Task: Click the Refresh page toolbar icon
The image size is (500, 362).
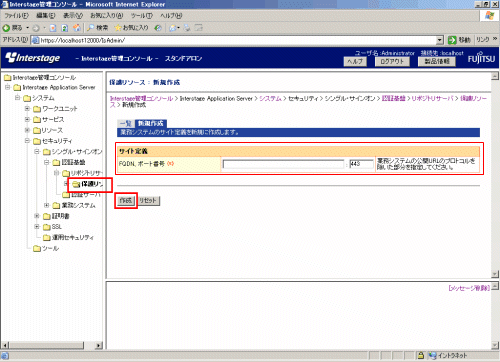Action: 65,28
